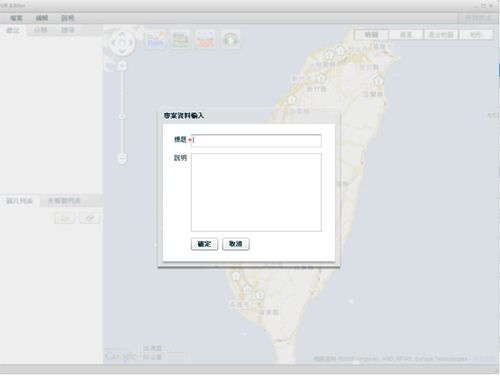Click the pencil edit icon in left panel
The image size is (500, 376).
89,219
